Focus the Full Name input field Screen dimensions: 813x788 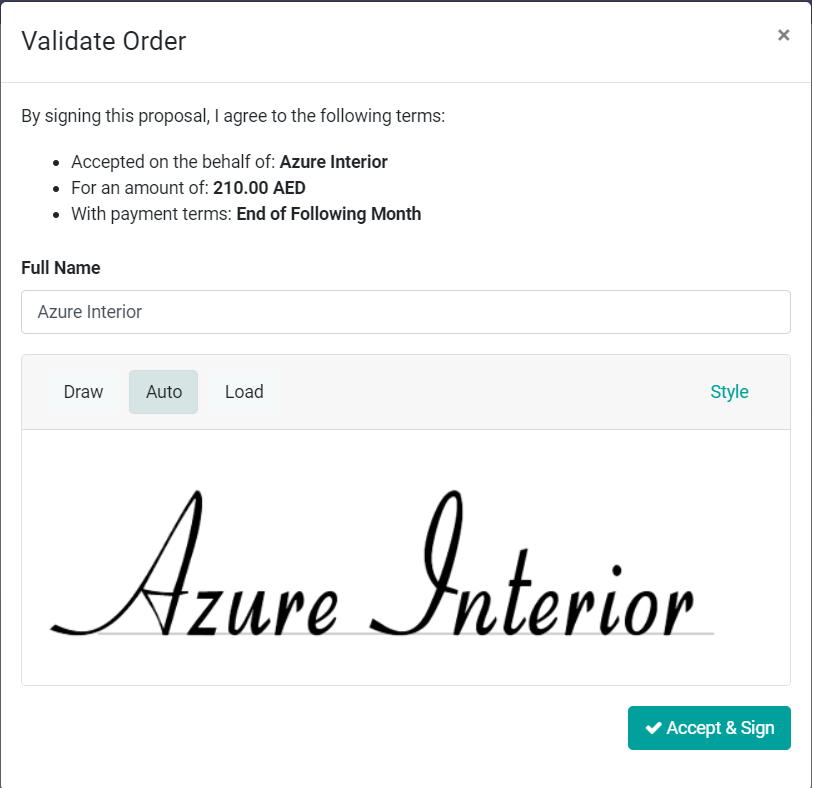click(x=405, y=312)
